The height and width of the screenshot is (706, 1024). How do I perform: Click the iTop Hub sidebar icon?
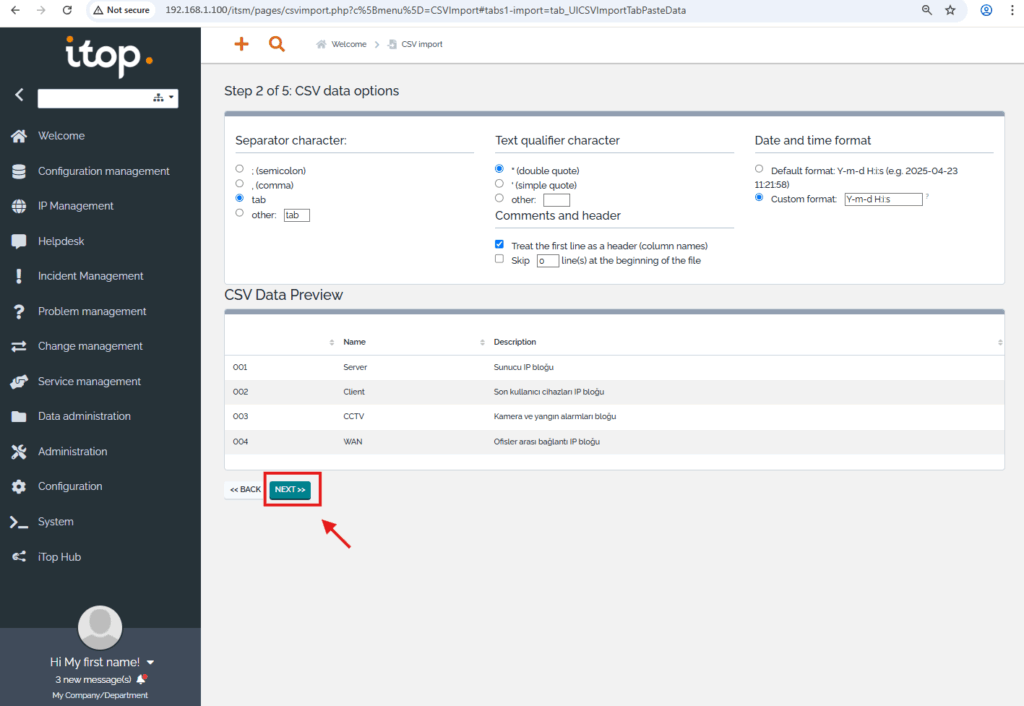click(x=19, y=556)
